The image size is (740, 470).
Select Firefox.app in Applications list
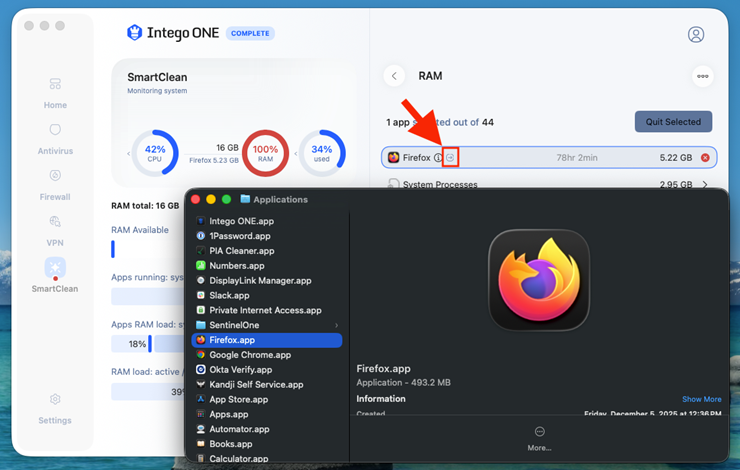tap(267, 340)
